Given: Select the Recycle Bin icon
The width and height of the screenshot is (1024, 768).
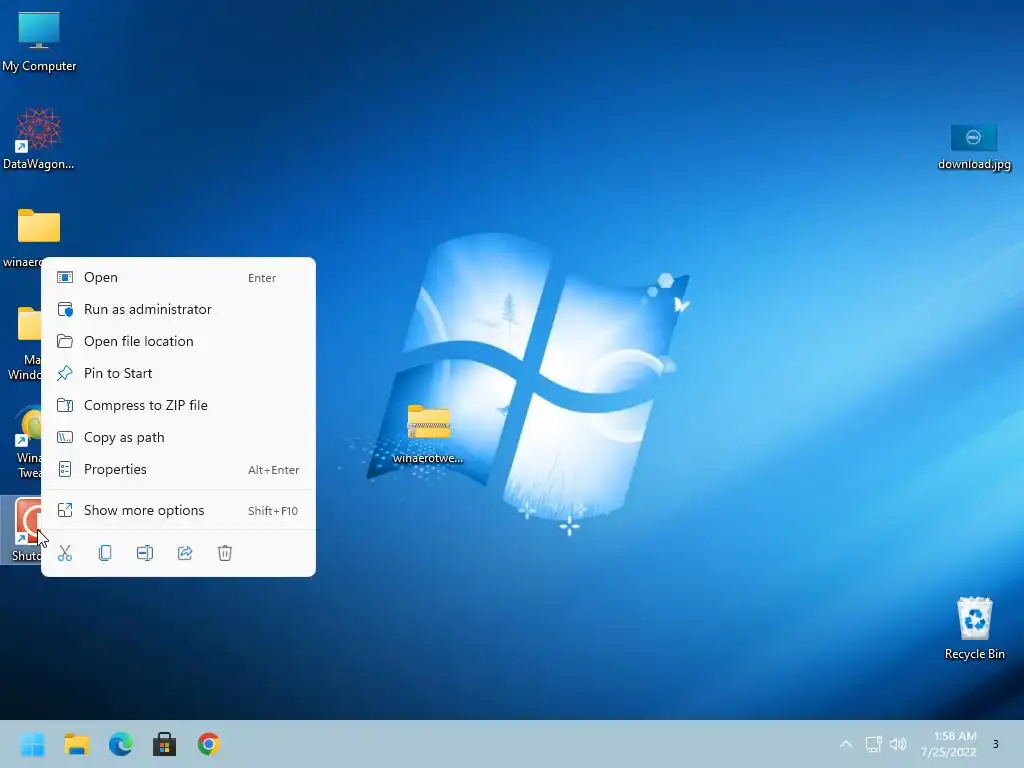Looking at the screenshot, I should (x=974, y=628).
